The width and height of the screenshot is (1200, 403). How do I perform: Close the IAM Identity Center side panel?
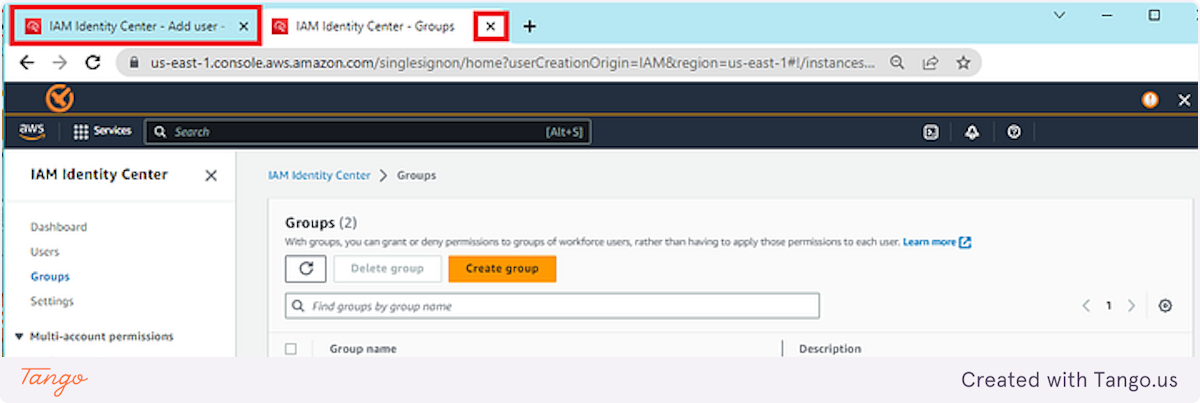pyautogui.click(x=211, y=175)
